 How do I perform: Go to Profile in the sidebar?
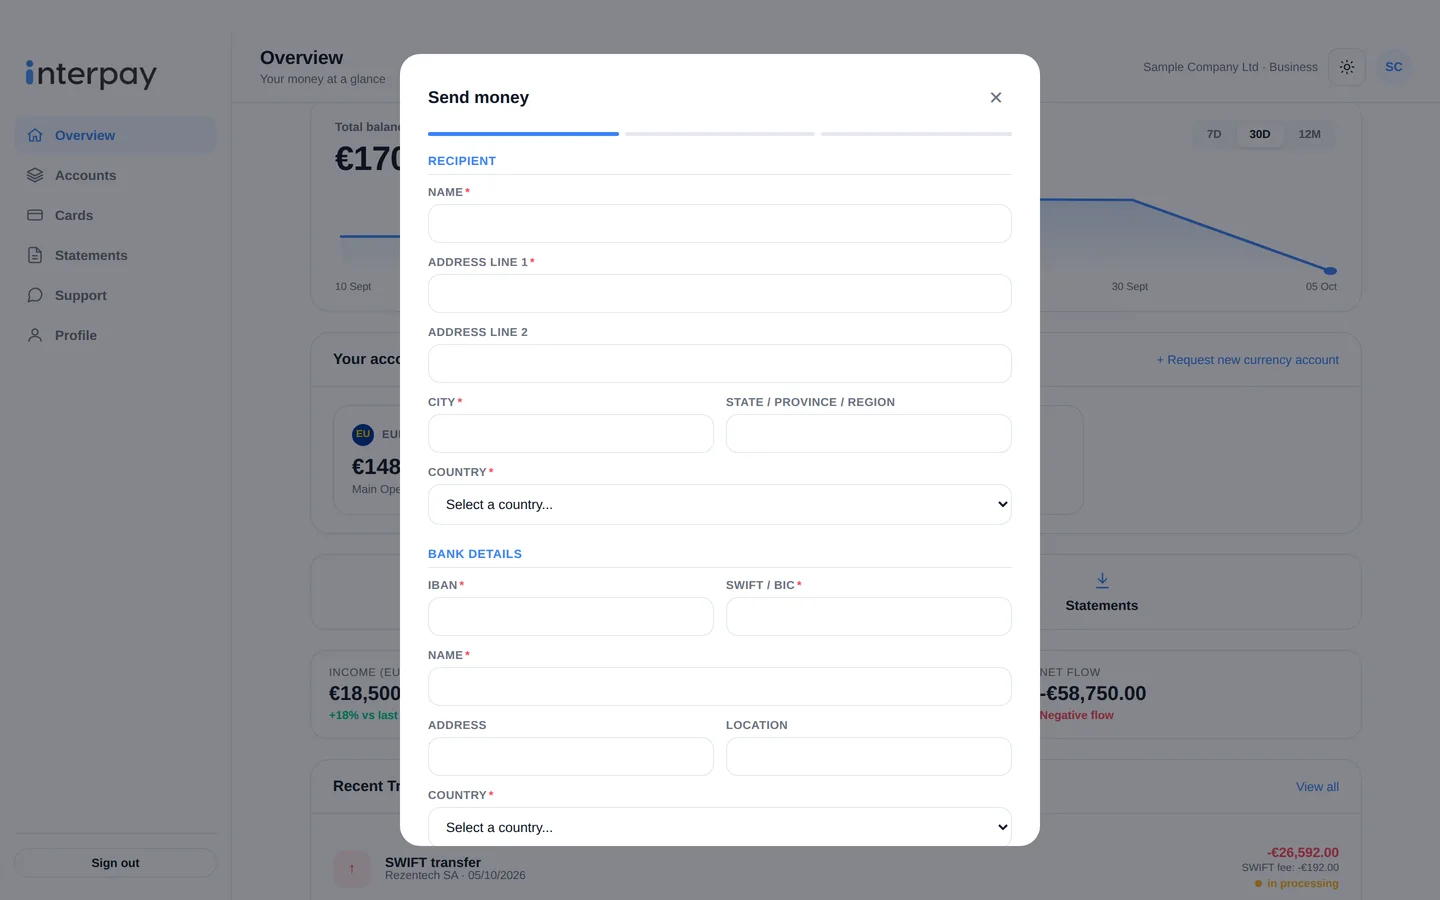116,335
